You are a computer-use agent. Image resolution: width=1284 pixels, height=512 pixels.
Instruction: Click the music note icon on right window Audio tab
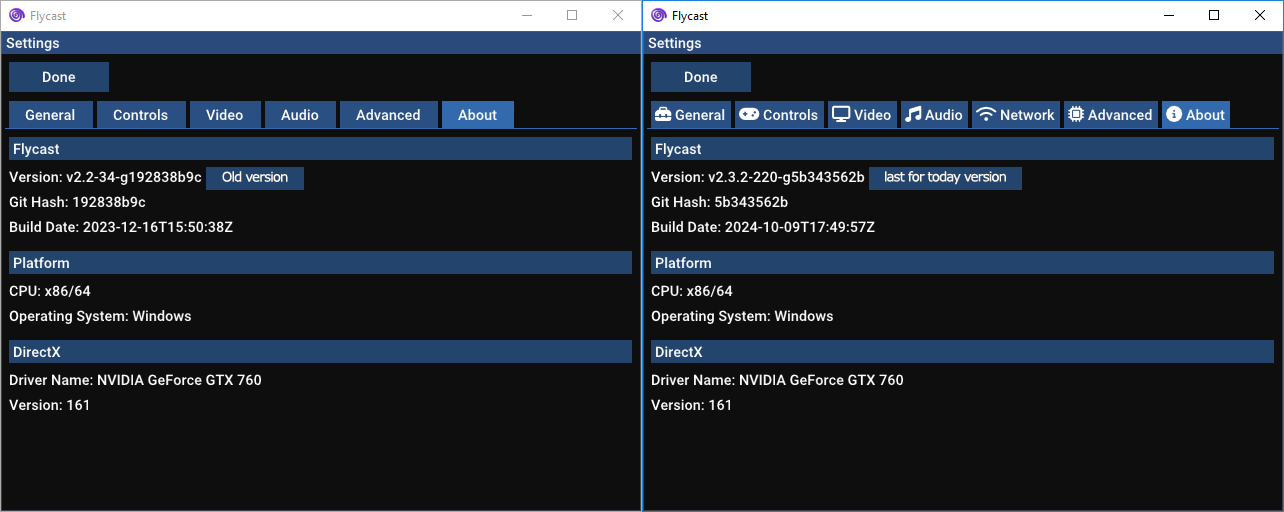point(912,115)
